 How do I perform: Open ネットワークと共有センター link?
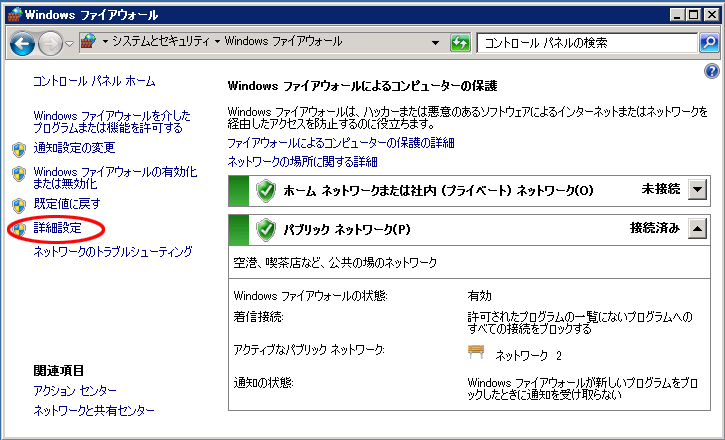(x=94, y=410)
